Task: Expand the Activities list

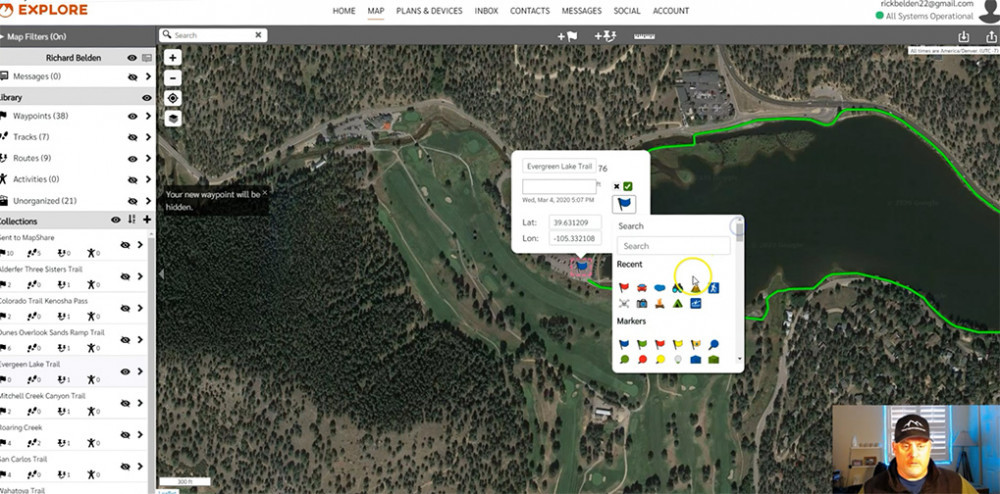Action: tap(148, 179)
